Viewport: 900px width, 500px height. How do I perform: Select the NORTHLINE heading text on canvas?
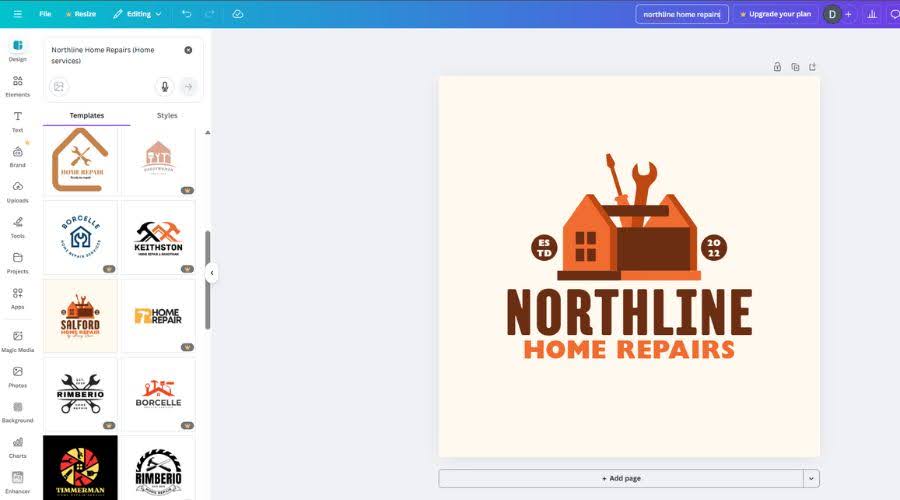point(629,312)
